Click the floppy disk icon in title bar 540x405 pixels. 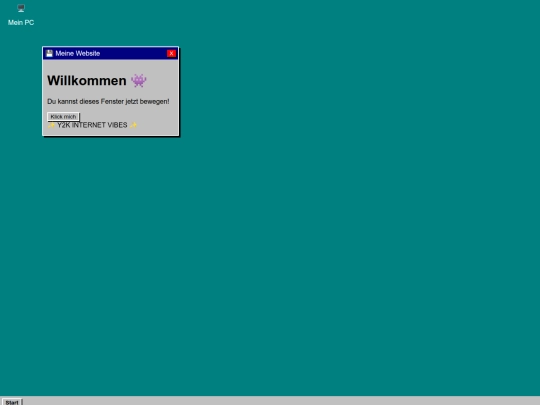tap(49, 53)
